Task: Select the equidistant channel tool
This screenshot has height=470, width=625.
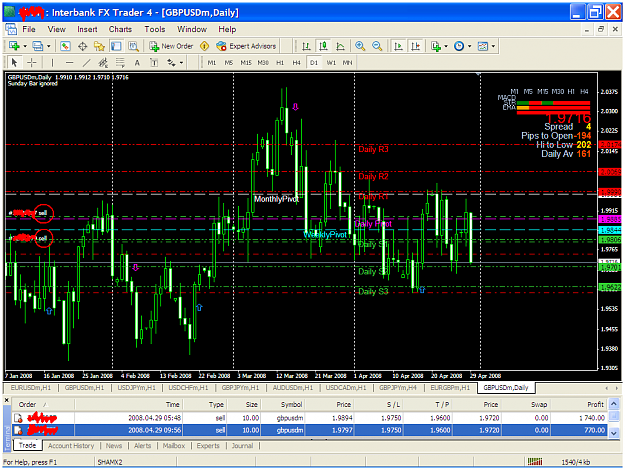Action: (103, 63)
